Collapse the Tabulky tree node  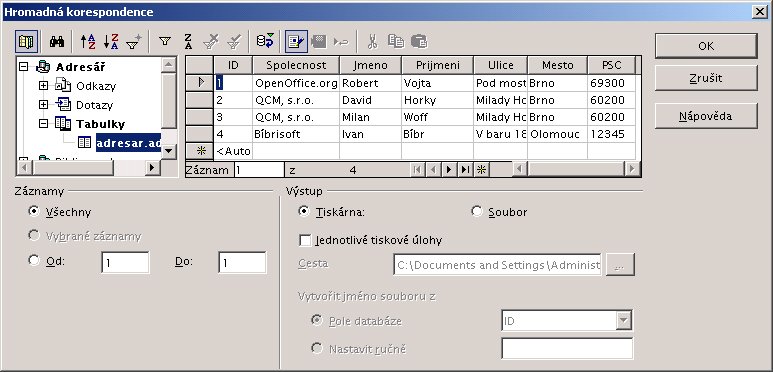click(43, 123)
